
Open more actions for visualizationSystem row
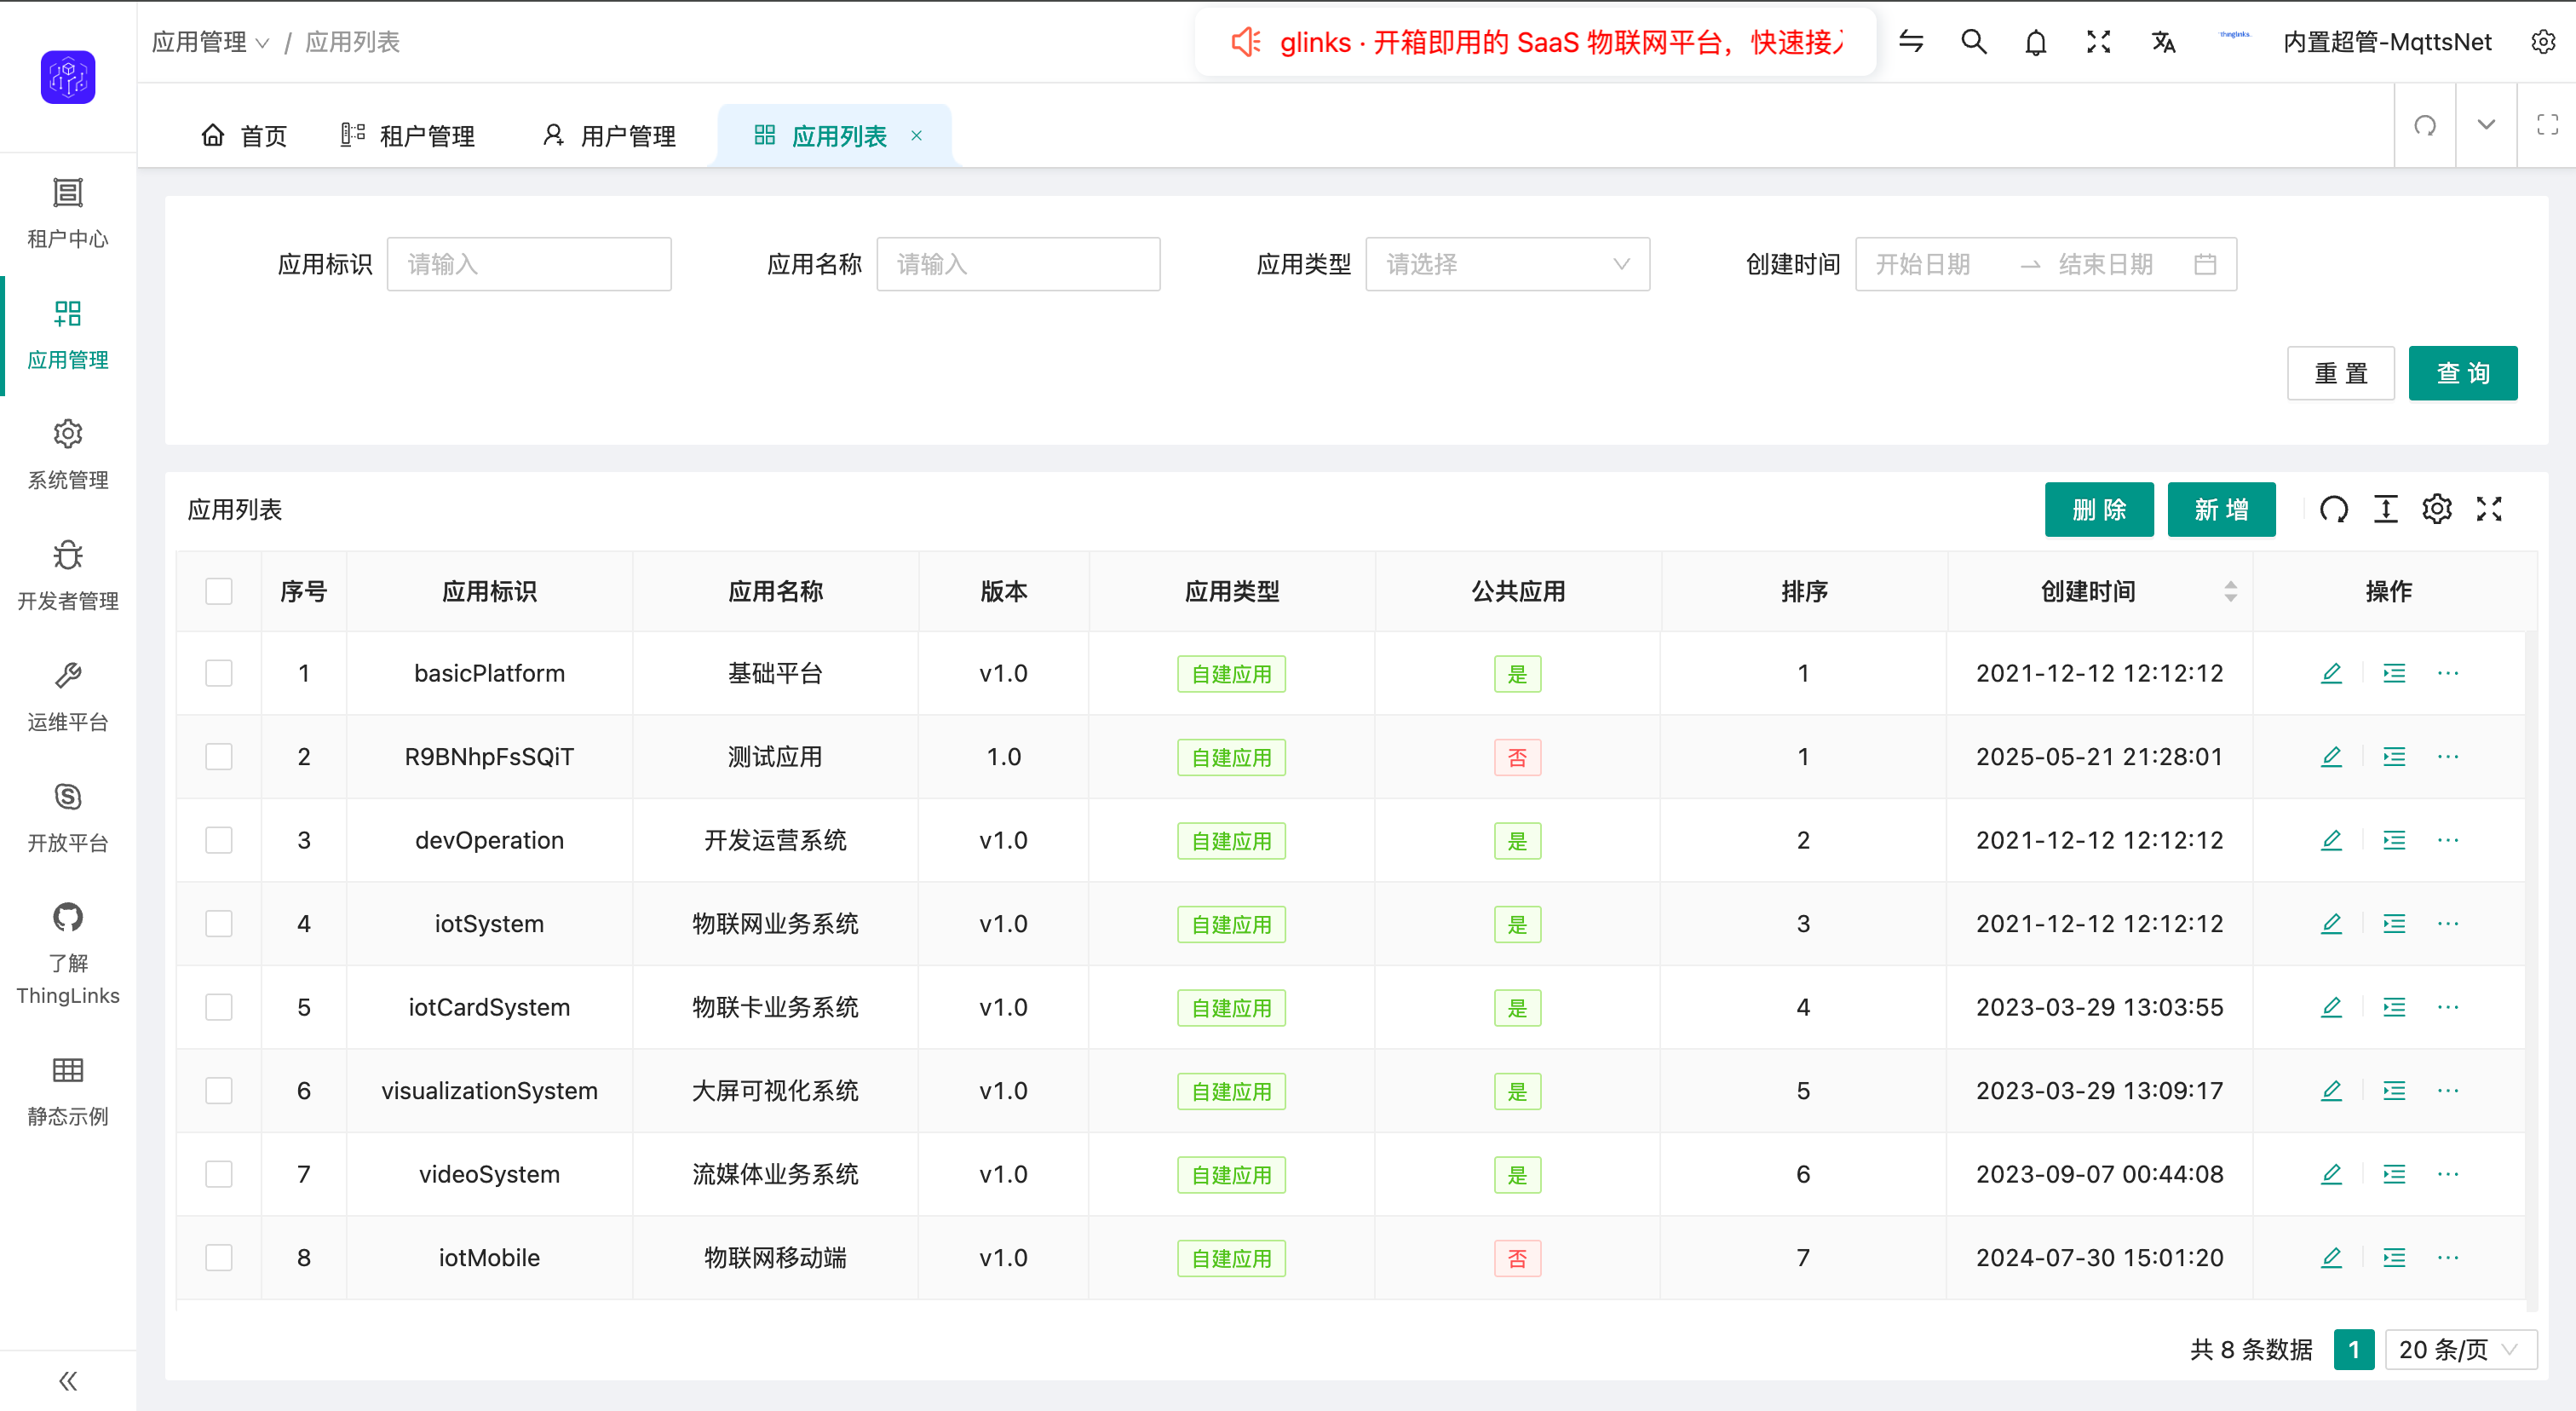2448,1090
